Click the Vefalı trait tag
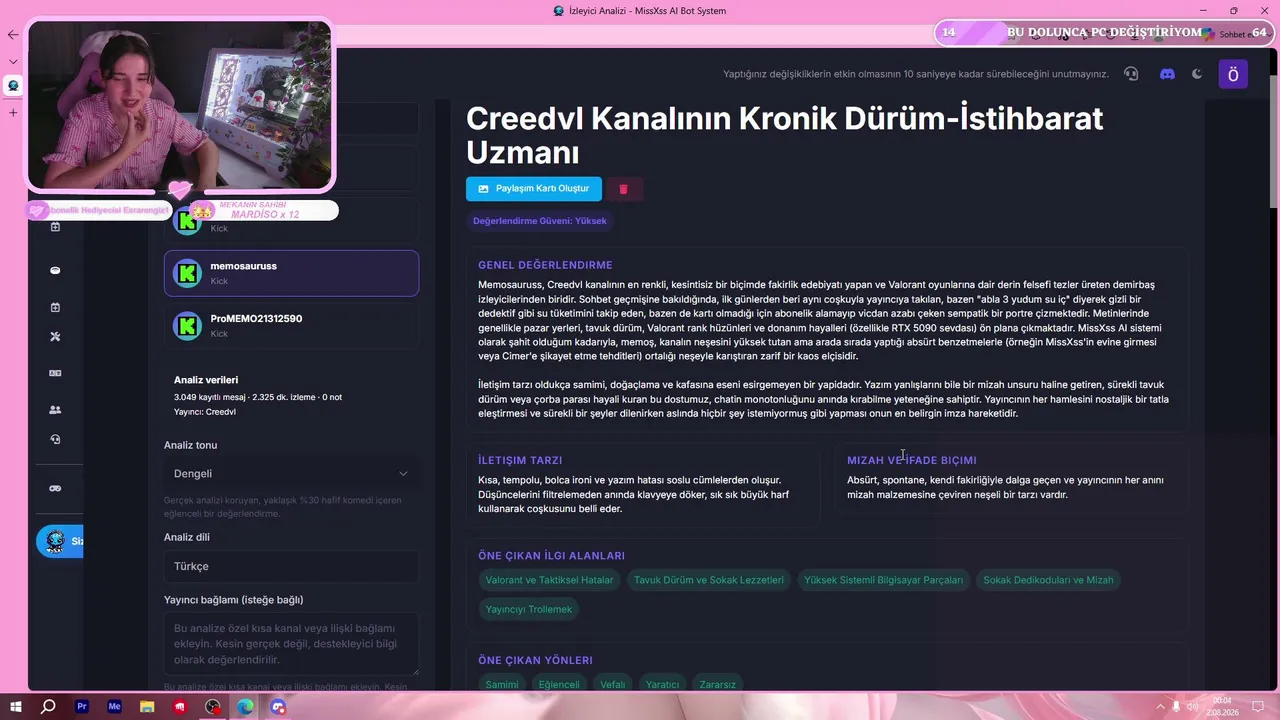The width and height of the screenshot is (1280, 720). click(x=612, y=684)
